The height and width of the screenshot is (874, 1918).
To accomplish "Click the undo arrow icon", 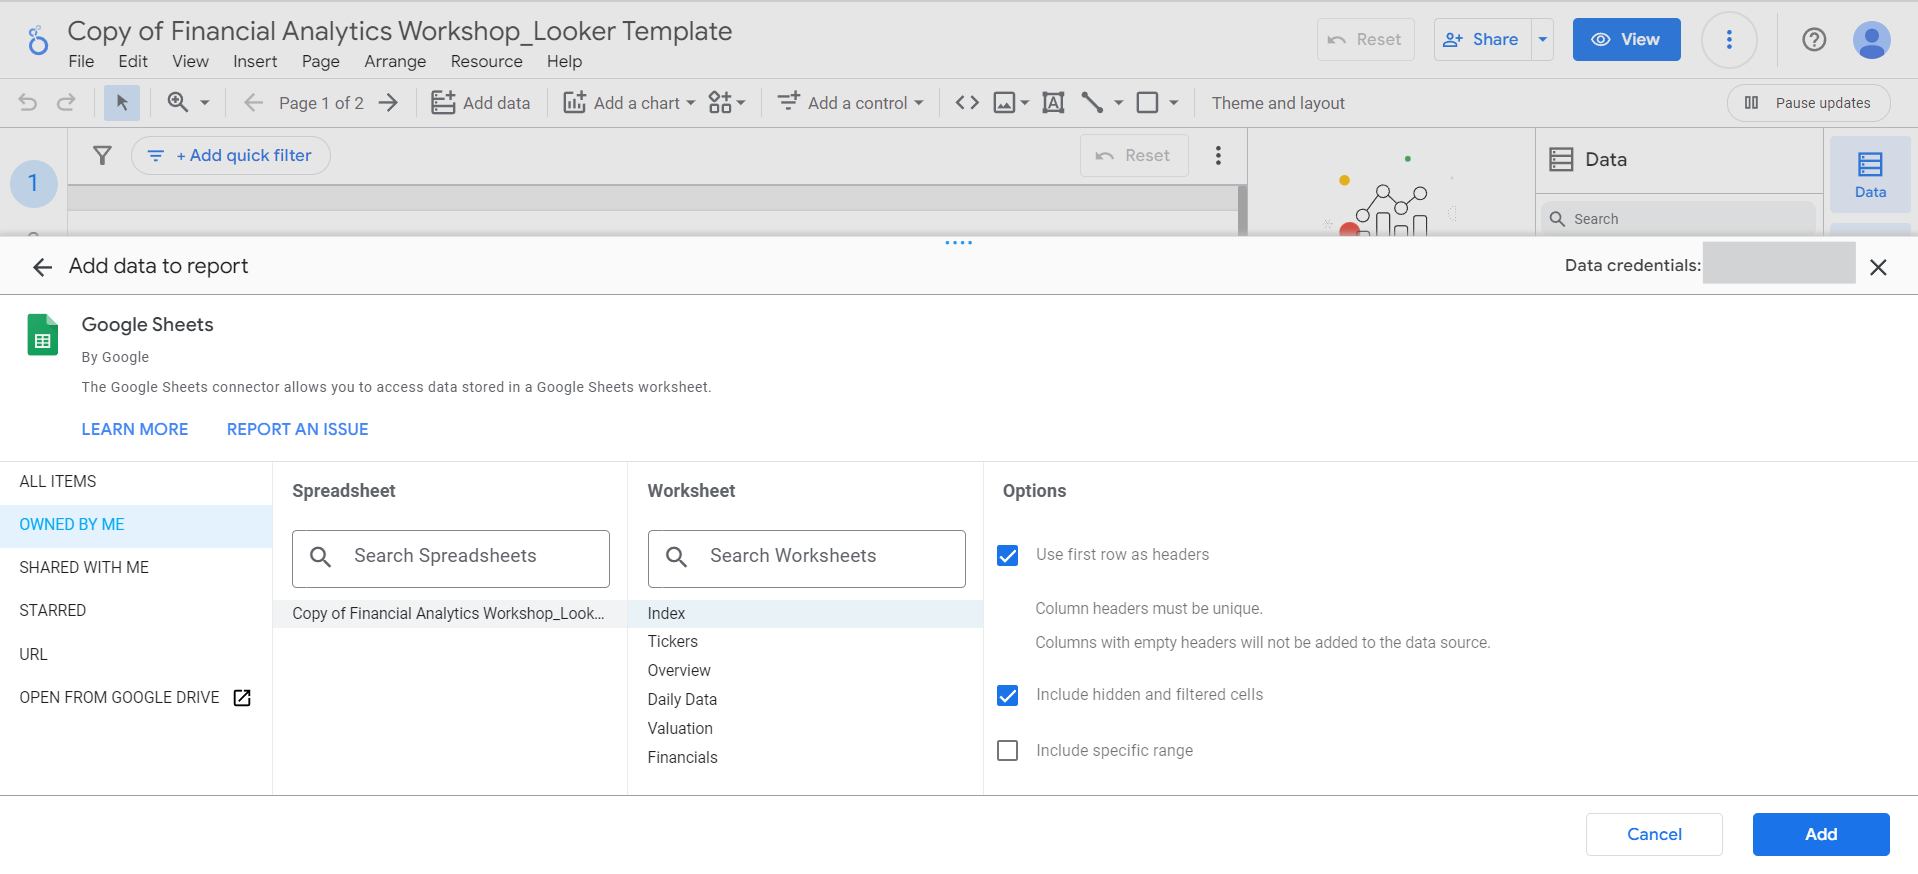I will [x=28, y=103].
